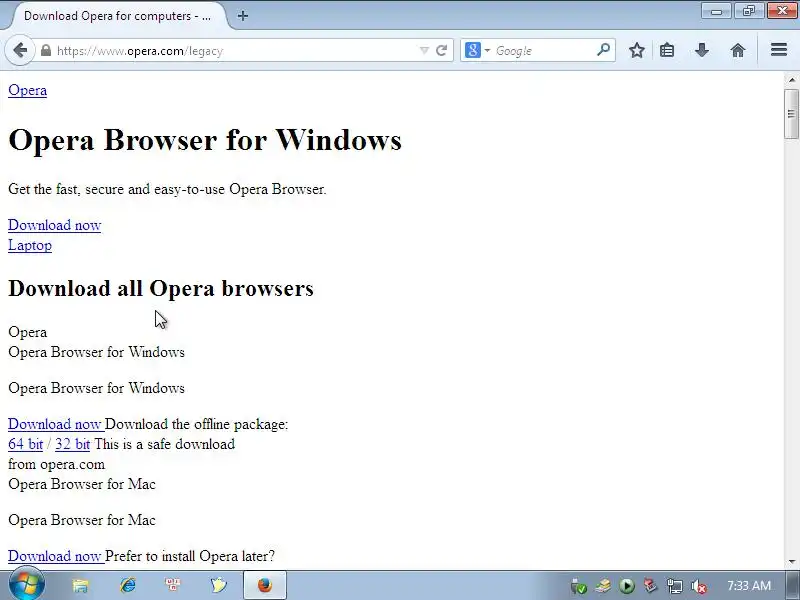
Task: Open the URL history dropdown arrow
Action: click(x=423, y=51)
